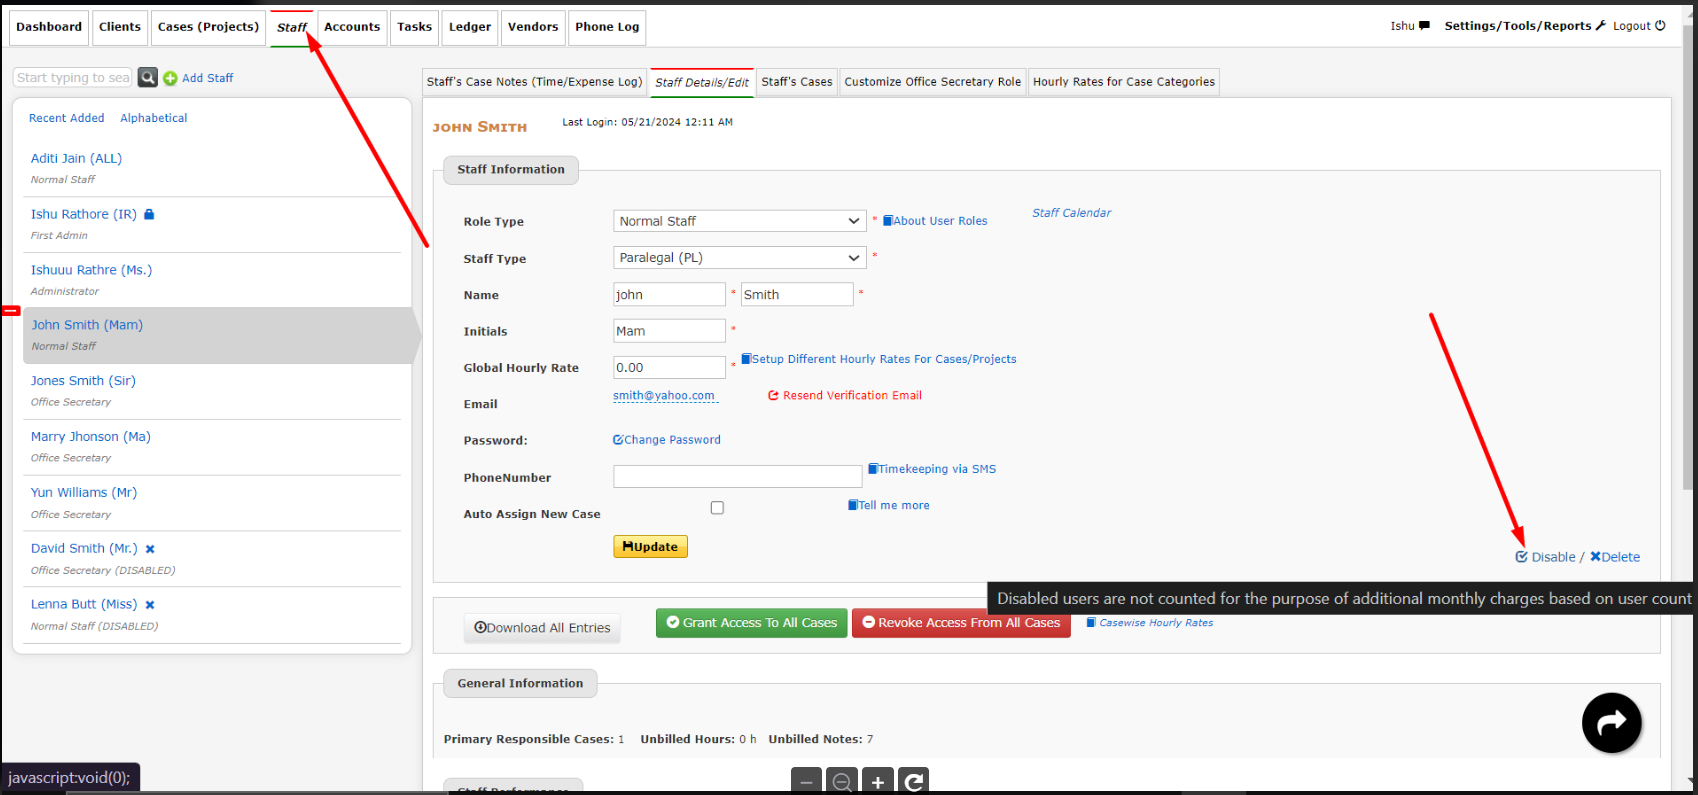Open the Cases (Projects) menu tab
This screenshot has height=795, width=1698.
[x=208, y=27]
